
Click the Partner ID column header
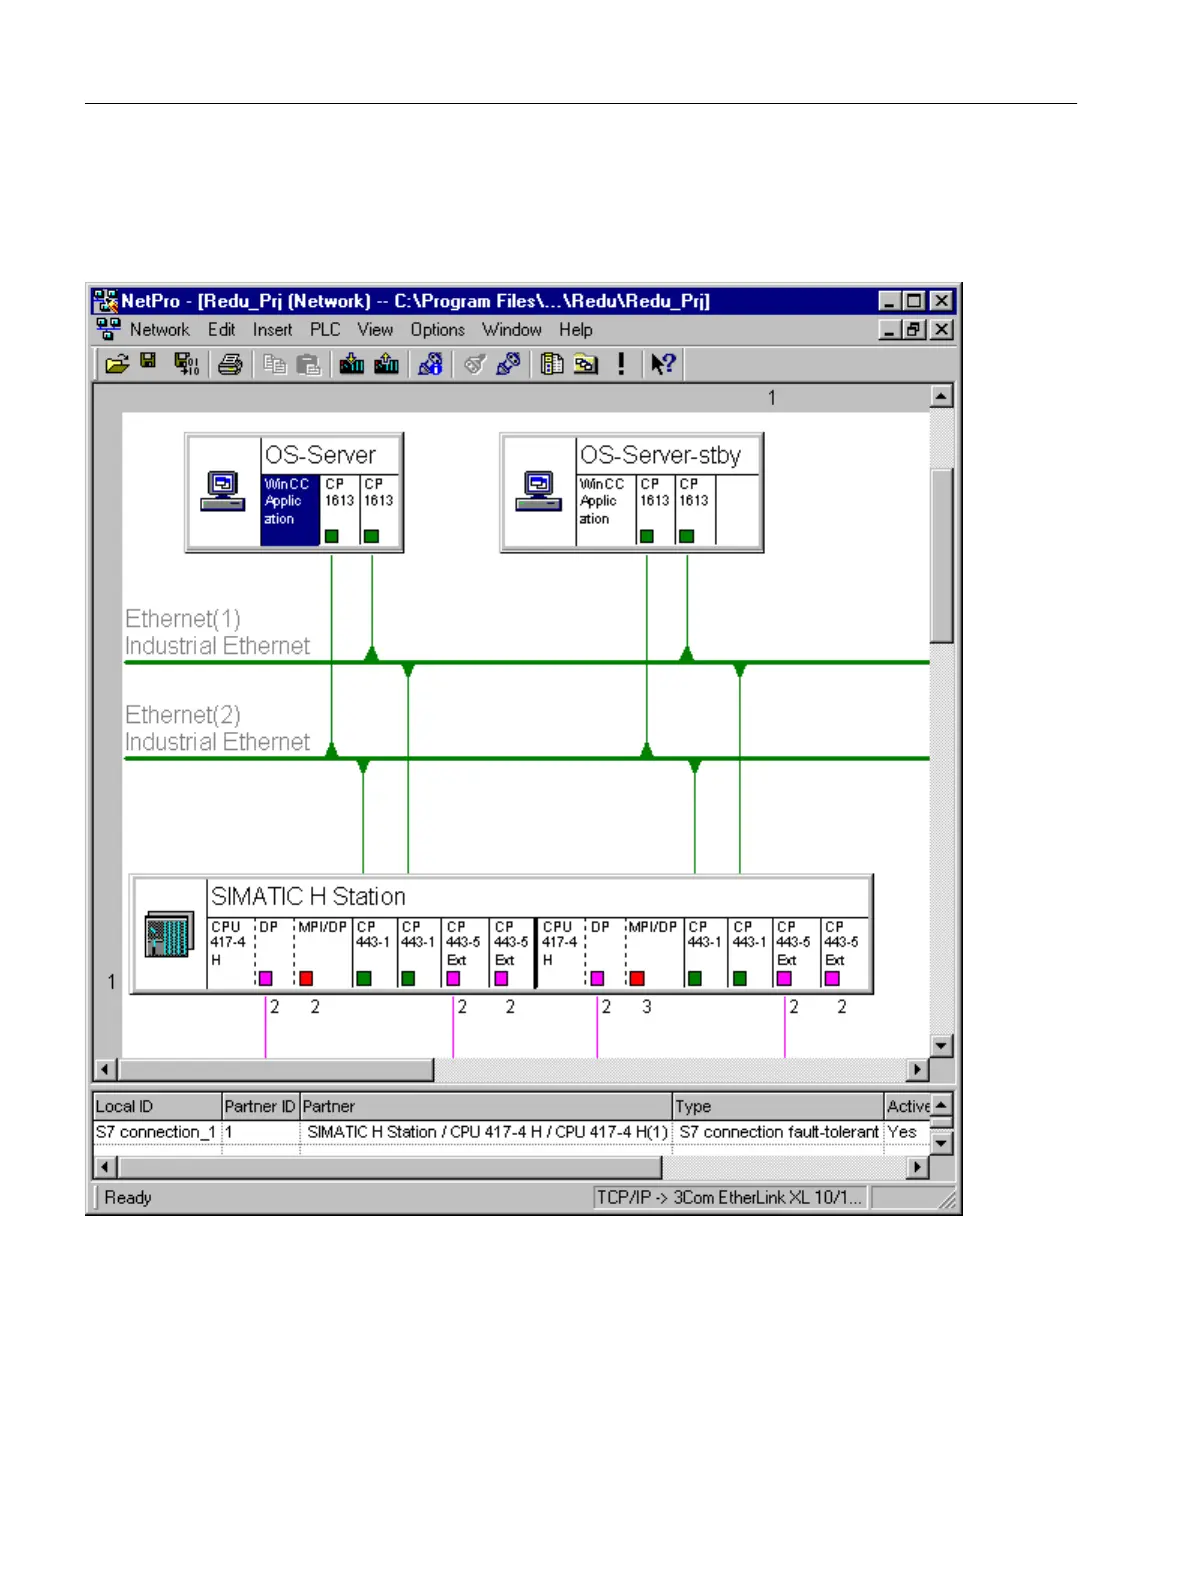(x=260, y=1106)
